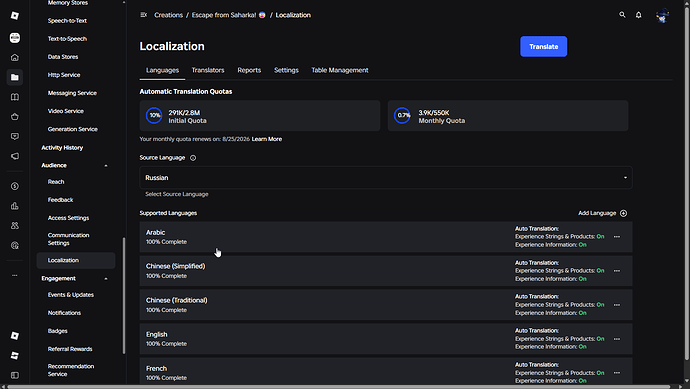This screenshot has width=690, height=389.
Task: Open Access Settings in sidebar
Action: click(x=68, y=218)
